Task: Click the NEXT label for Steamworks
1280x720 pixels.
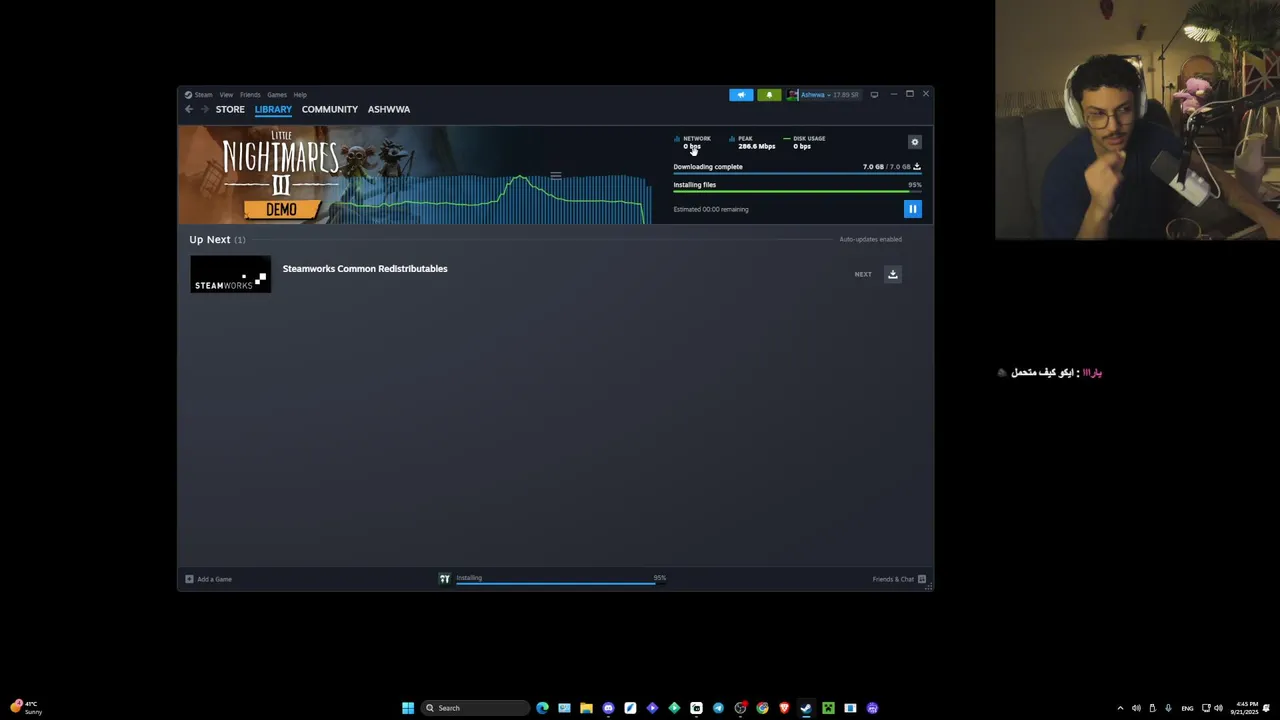Action: pos(863,274)
